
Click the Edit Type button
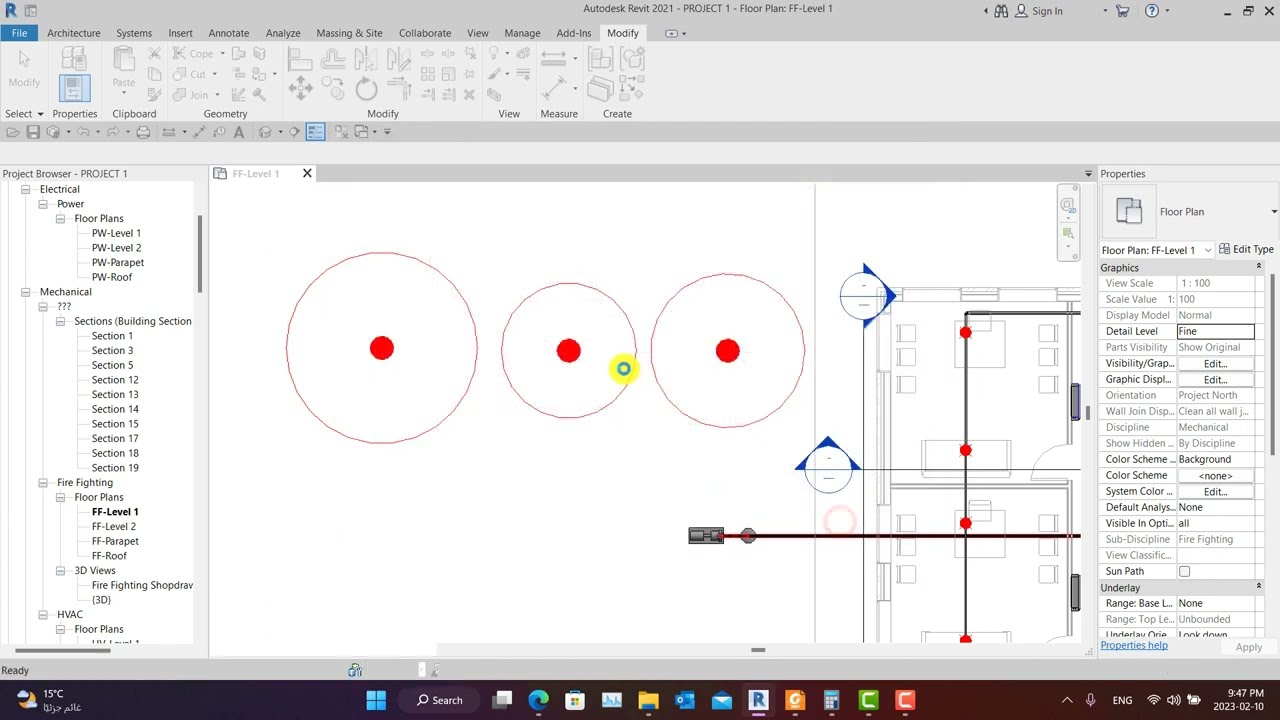pos(1246,249)
